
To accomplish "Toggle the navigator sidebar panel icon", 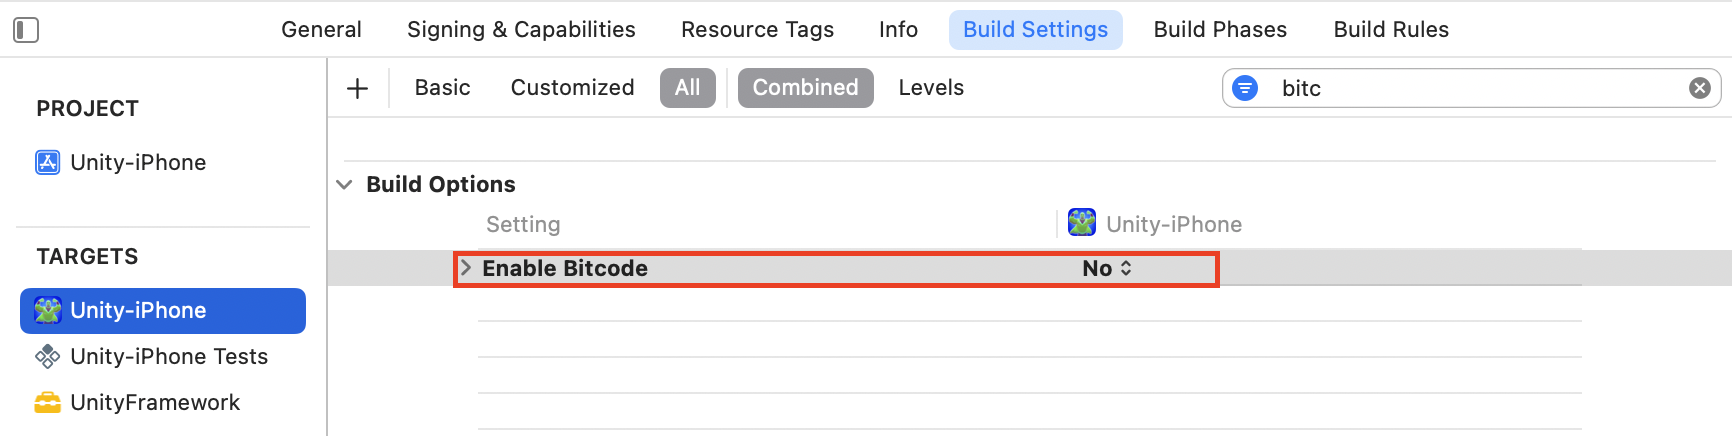I will pos(26,30).
